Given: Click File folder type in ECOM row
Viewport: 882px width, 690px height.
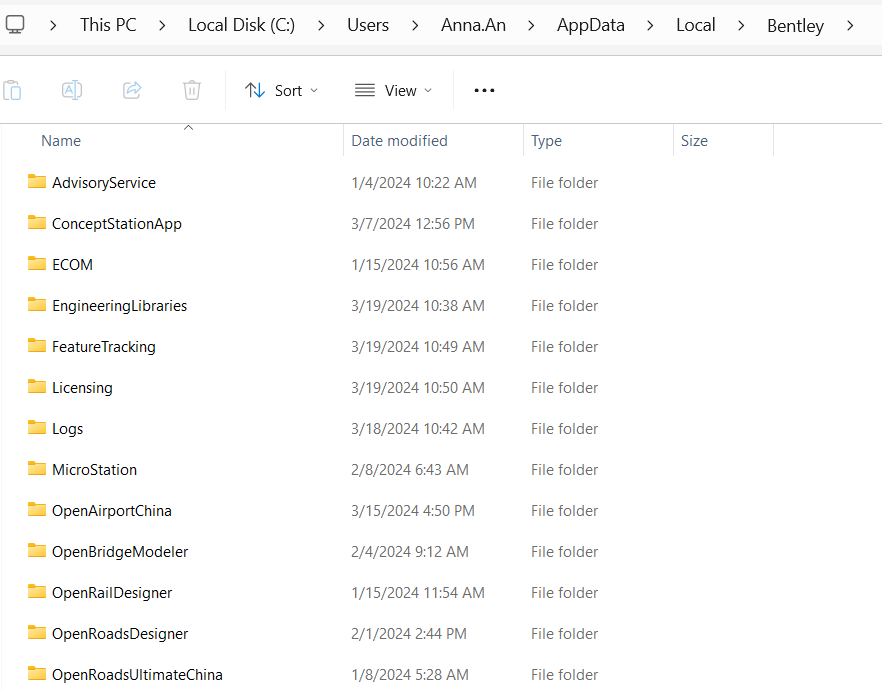Looking at the screenshot, I should [564, 265].
